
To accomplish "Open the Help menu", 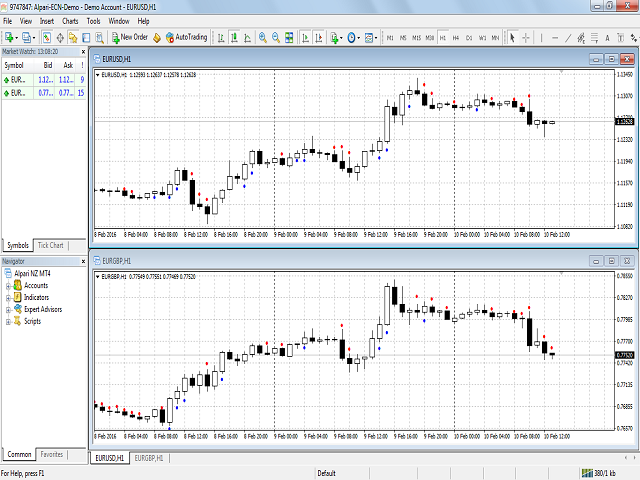I will click(143, 21).
